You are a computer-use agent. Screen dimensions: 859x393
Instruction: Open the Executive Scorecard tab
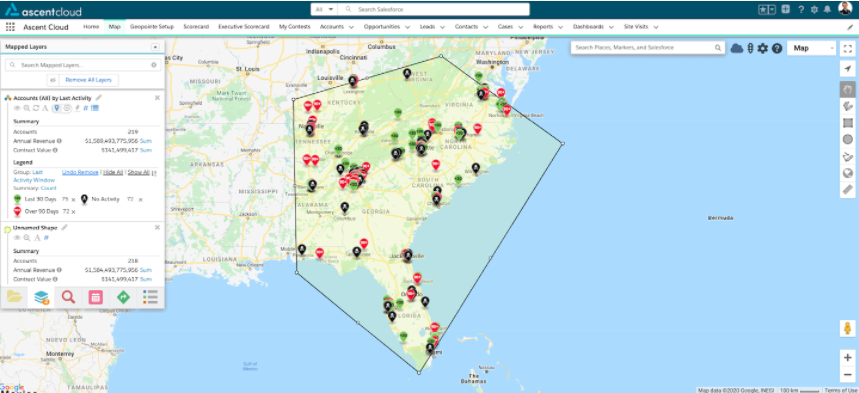(x=244, y=26)
